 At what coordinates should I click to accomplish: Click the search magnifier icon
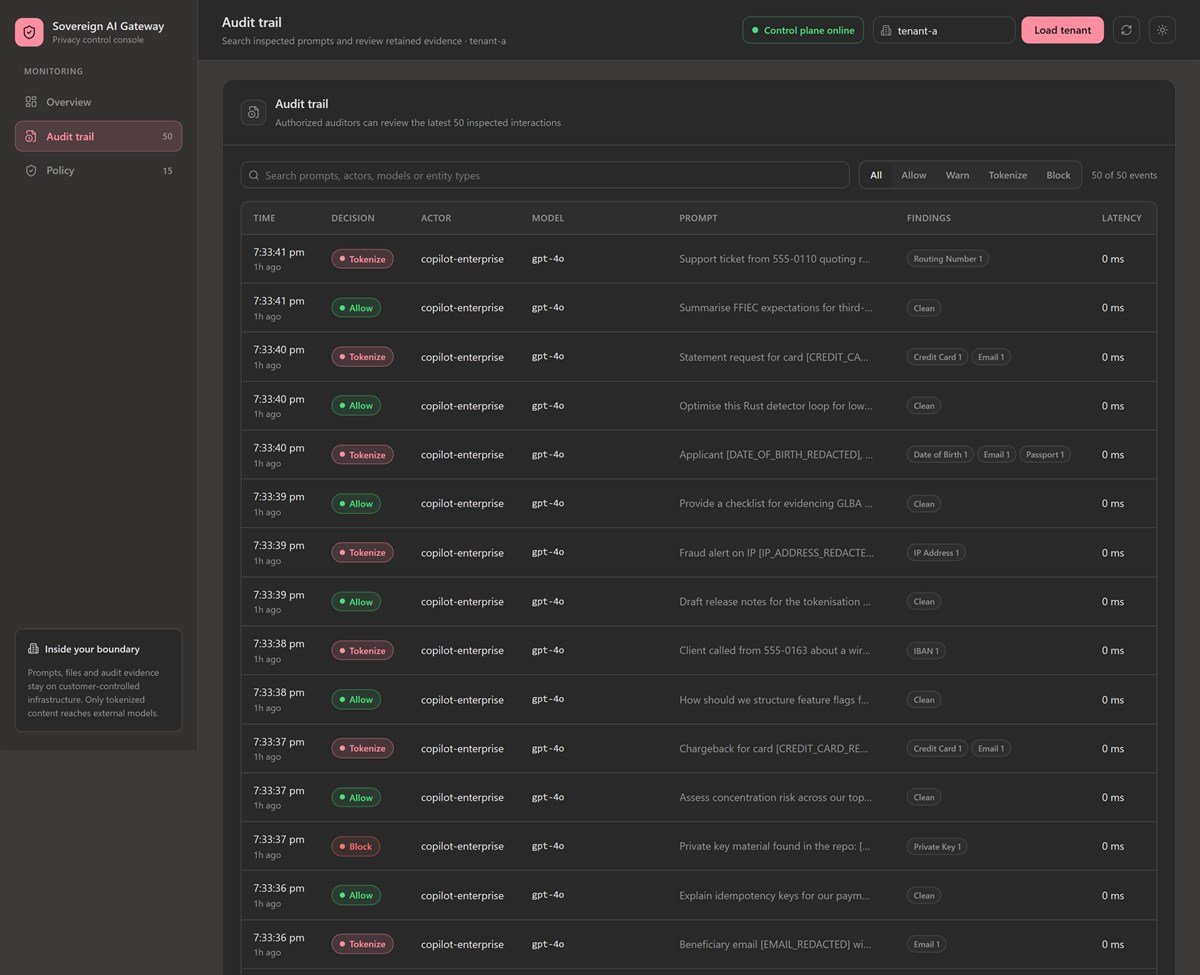pyautogui.click(x=254, y=175)
